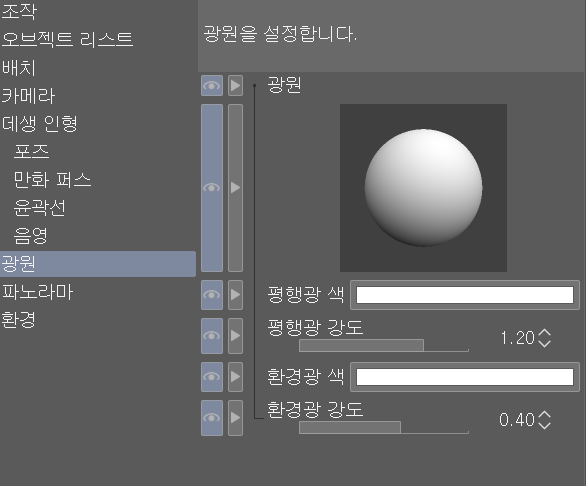Click the 0.40 intensity value
The height and width of the screenshot is (486, 586).
click(517, 420)
